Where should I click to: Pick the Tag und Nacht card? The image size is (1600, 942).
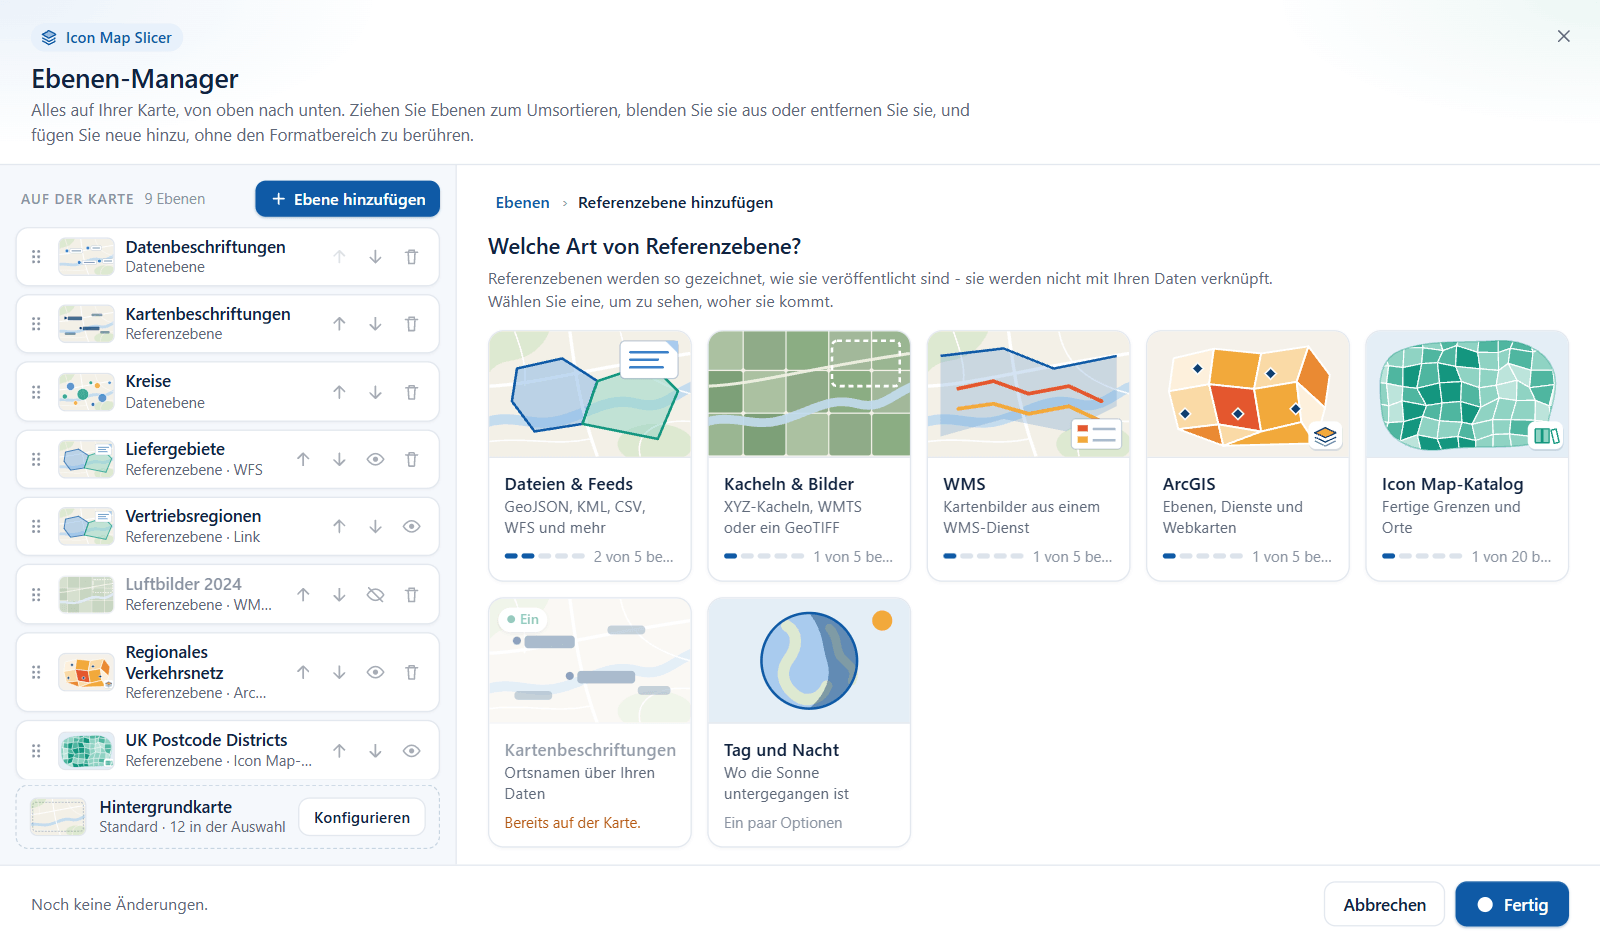pos(809,722)
